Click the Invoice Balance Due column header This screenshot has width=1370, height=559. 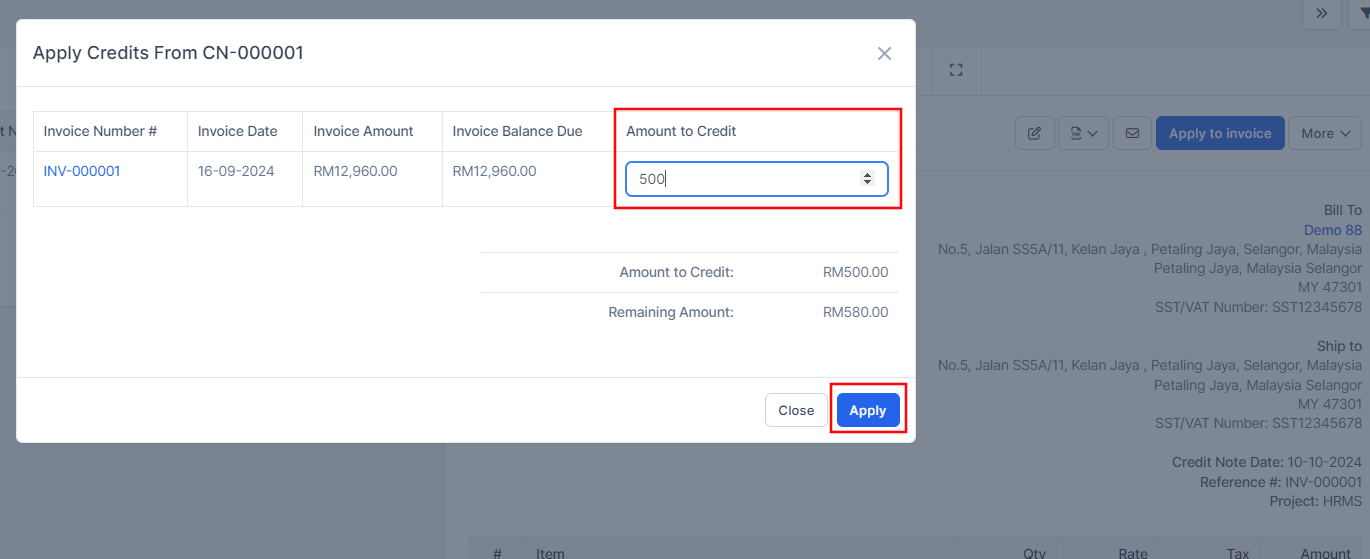coord(517,131)
